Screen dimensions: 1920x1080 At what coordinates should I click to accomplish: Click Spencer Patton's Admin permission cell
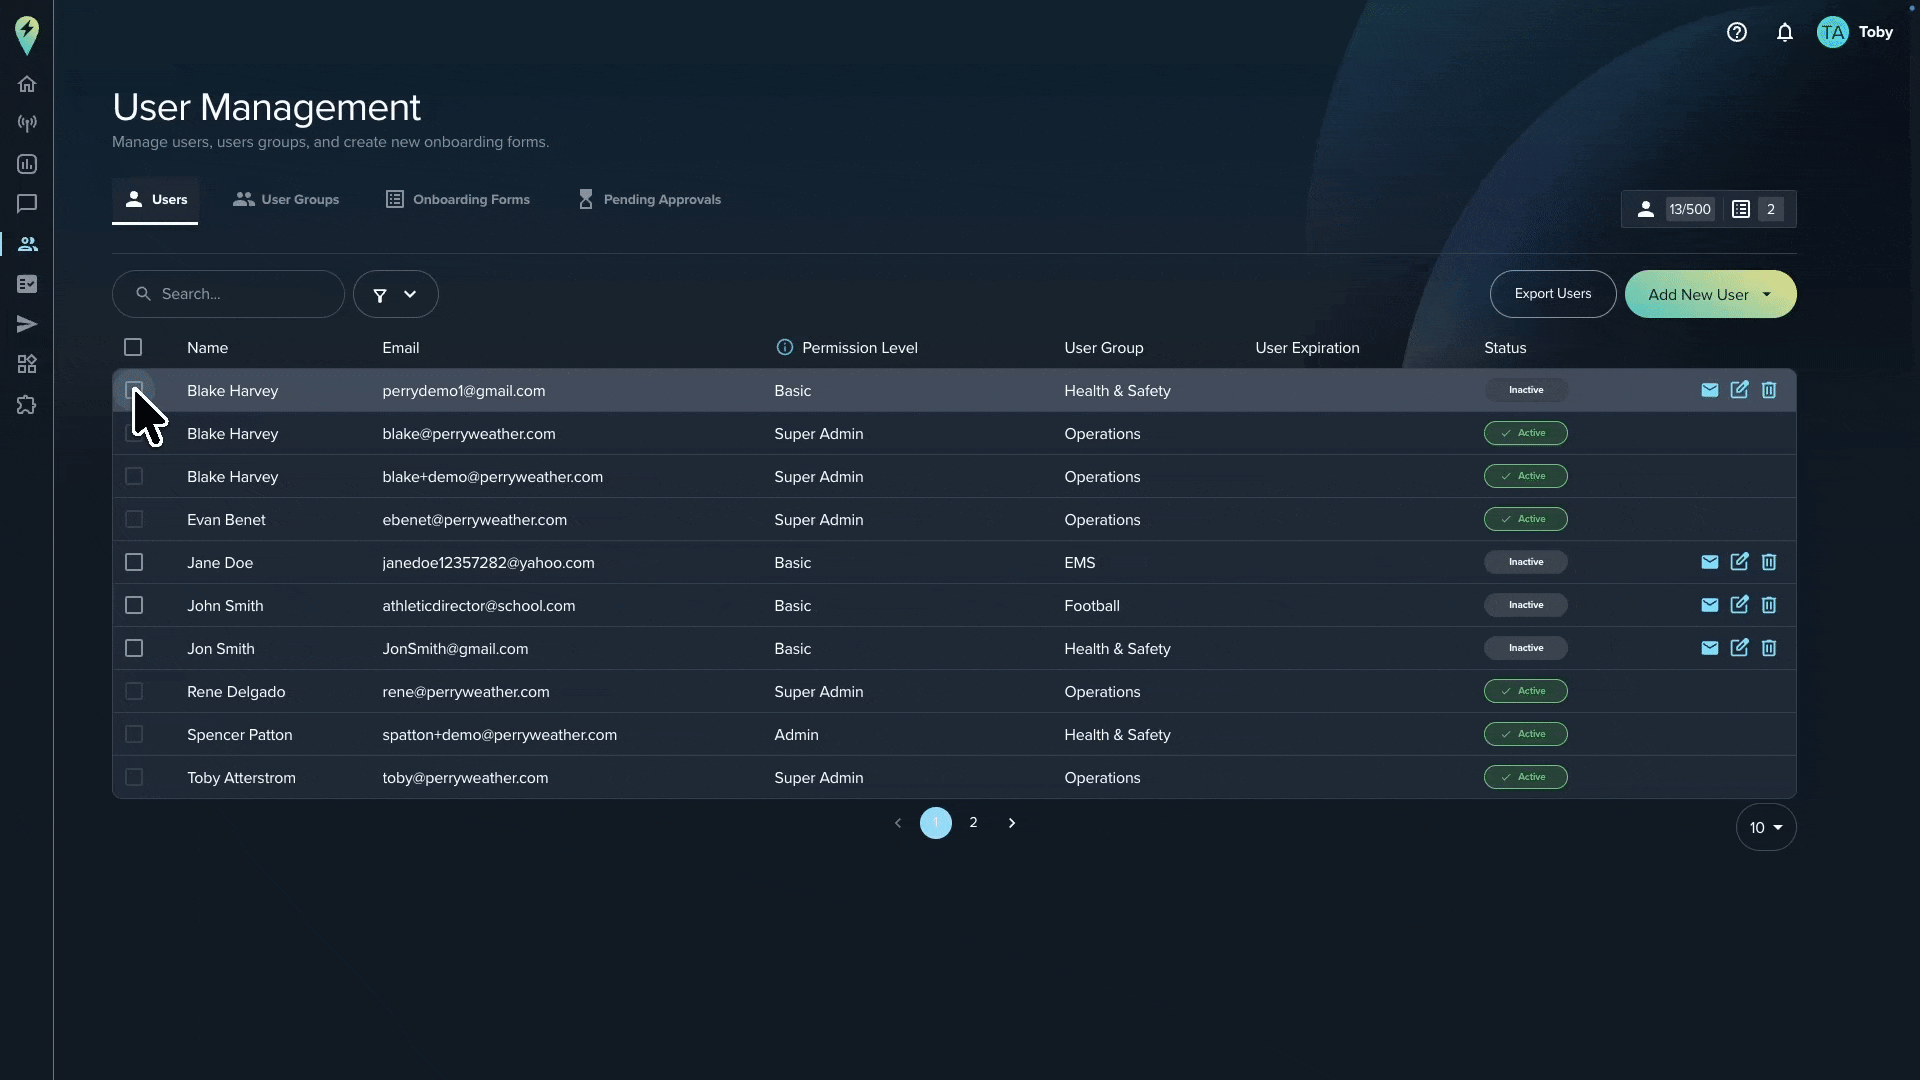coord(796,735)
